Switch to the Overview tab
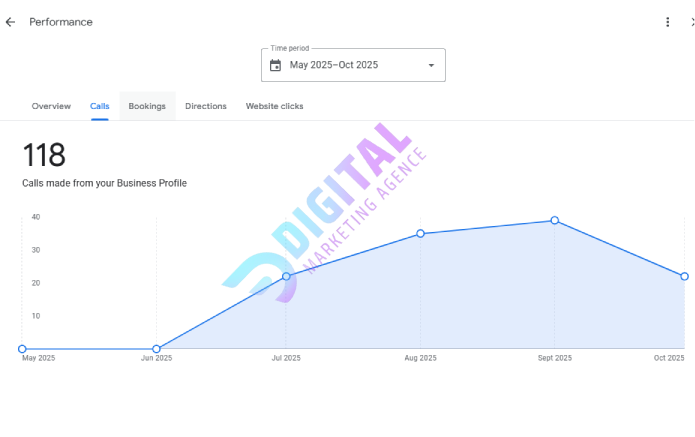This screenshot has height=437, width=695. click(x=51, y=106)
